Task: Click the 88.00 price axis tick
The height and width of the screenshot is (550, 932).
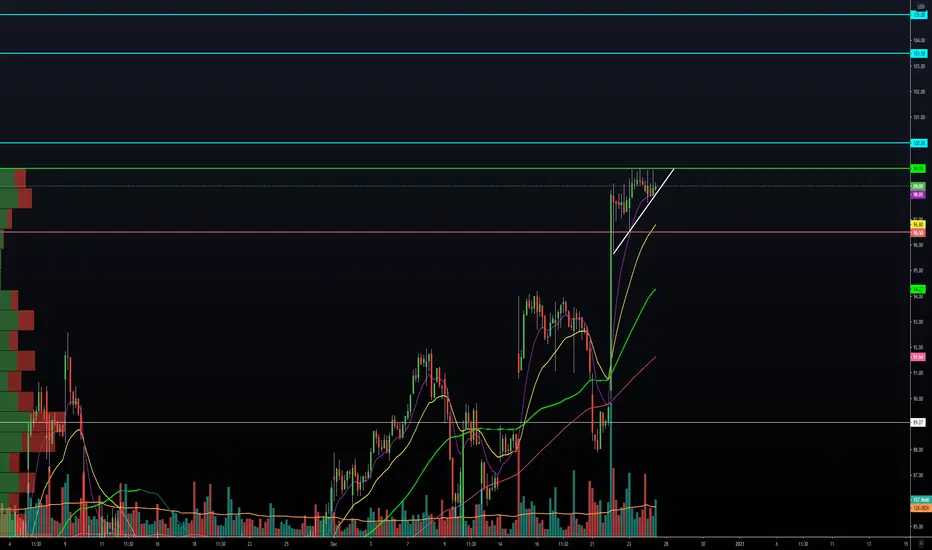Action: click(x=919, y=450)
